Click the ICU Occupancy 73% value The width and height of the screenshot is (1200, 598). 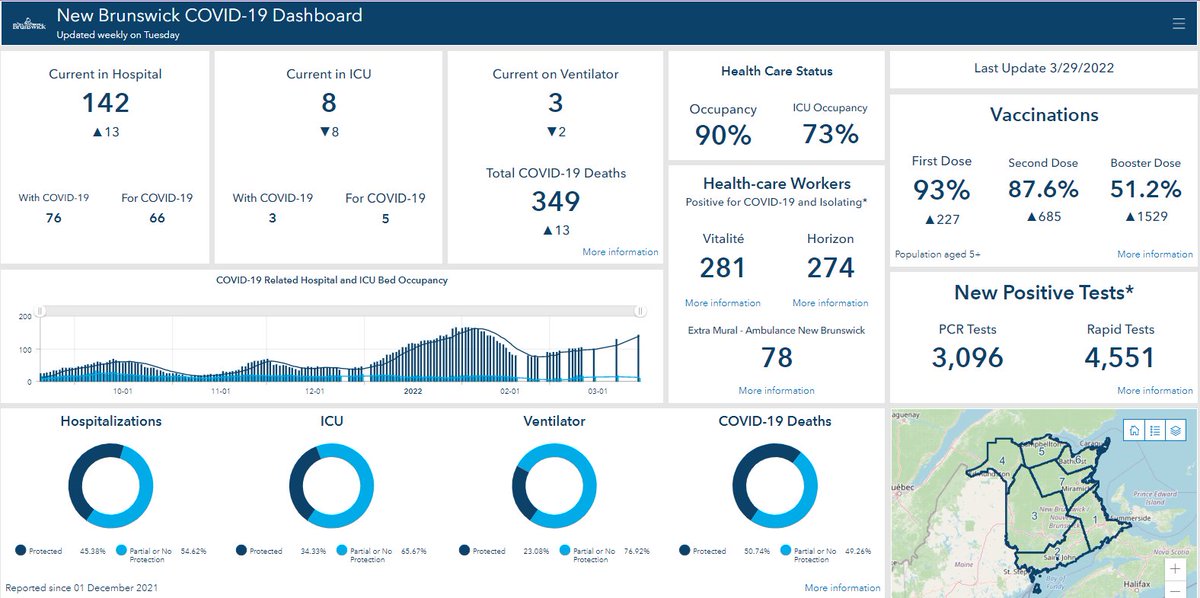(x=830, y=134)
